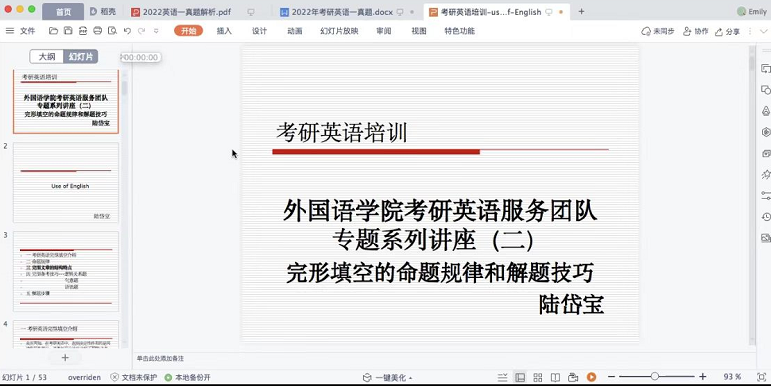Click the zoom slider handle
Screen dimensions: 771x386
click(x=654, y=377)
